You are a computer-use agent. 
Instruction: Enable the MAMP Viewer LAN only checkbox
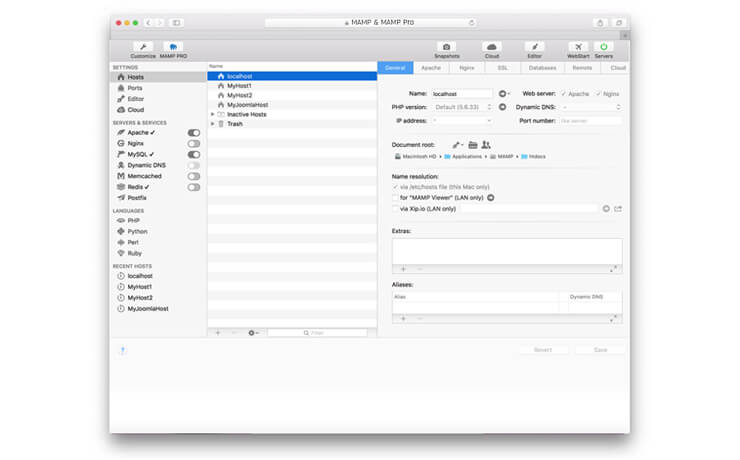coord(395,198)
